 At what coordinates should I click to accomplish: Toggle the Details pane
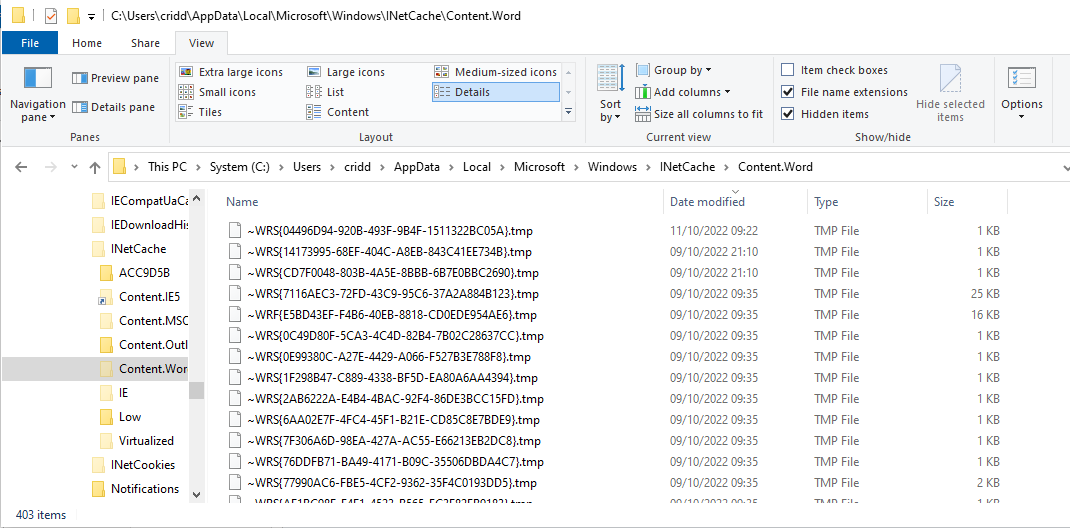[114, 107]
